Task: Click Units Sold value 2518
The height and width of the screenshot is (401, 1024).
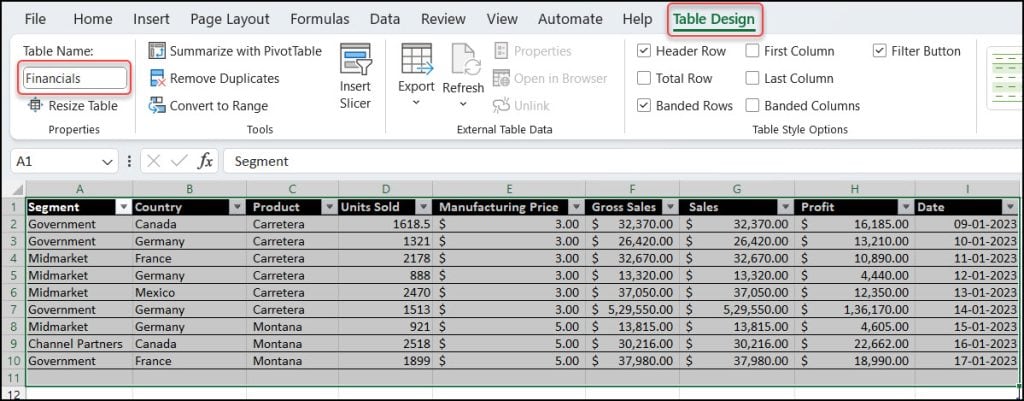Action: 385,344
